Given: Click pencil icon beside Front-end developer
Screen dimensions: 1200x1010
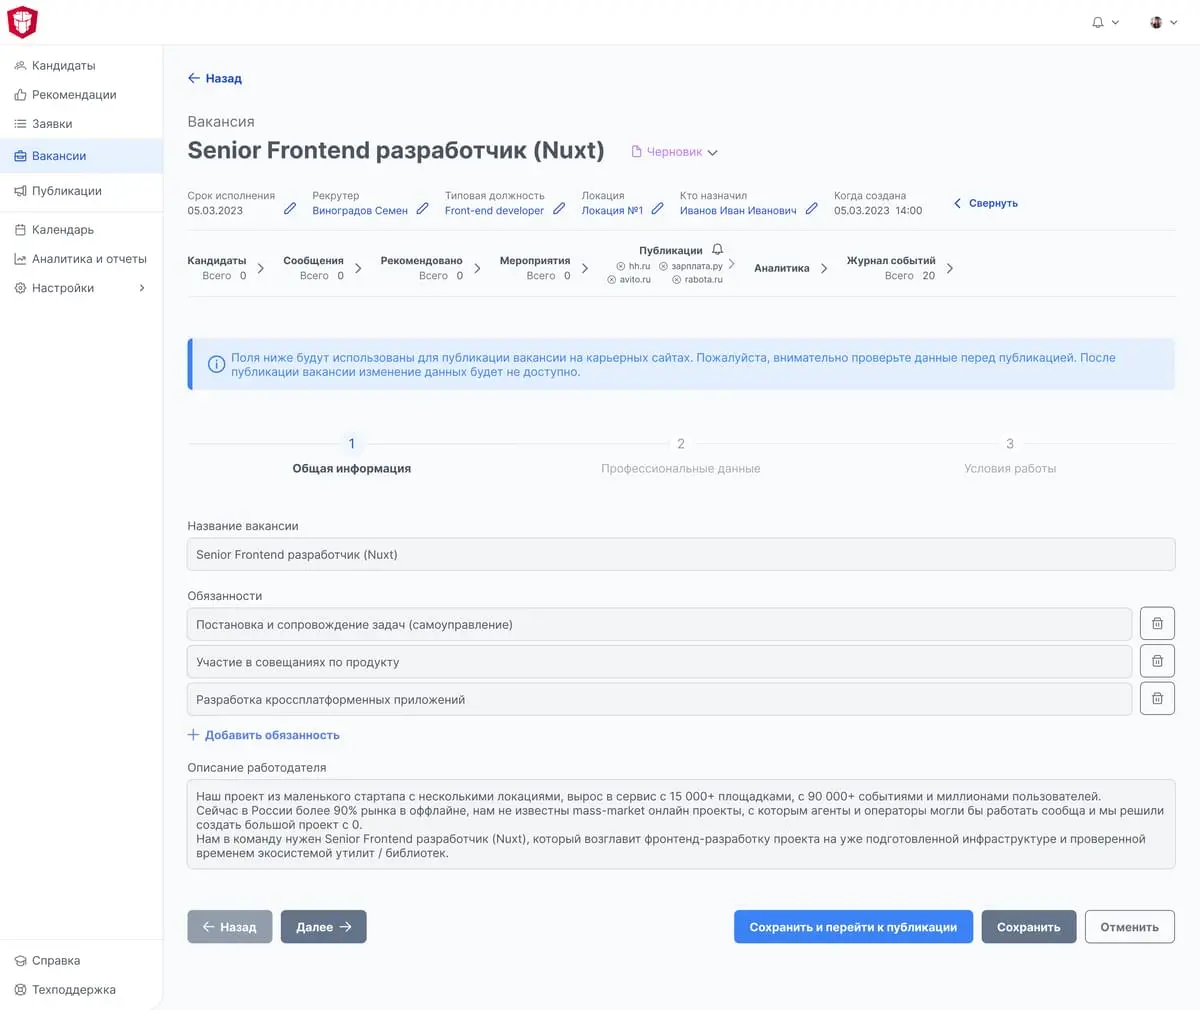Looking at the screenshot, I should coord(559,209).
